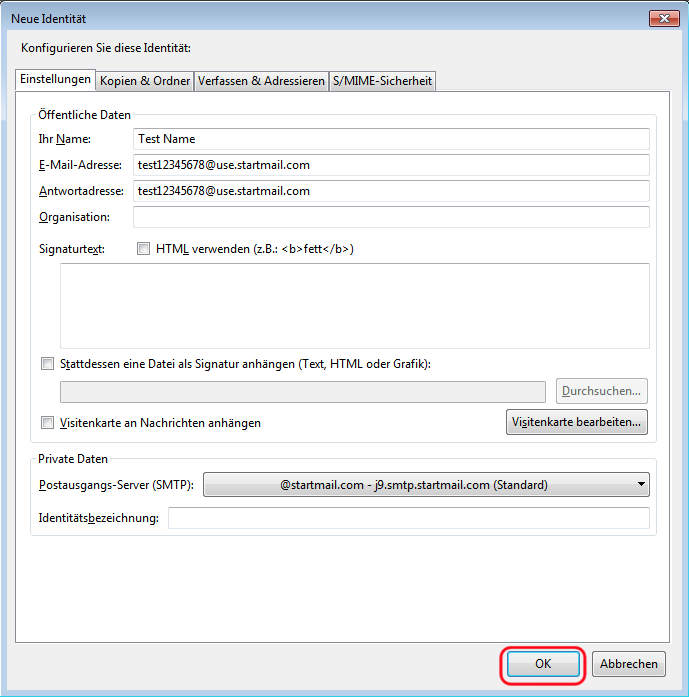The image size is (689, 697).
Task: Check Stattdessen eine Datei als Signatur anhängen
Action: coord(47,364)
